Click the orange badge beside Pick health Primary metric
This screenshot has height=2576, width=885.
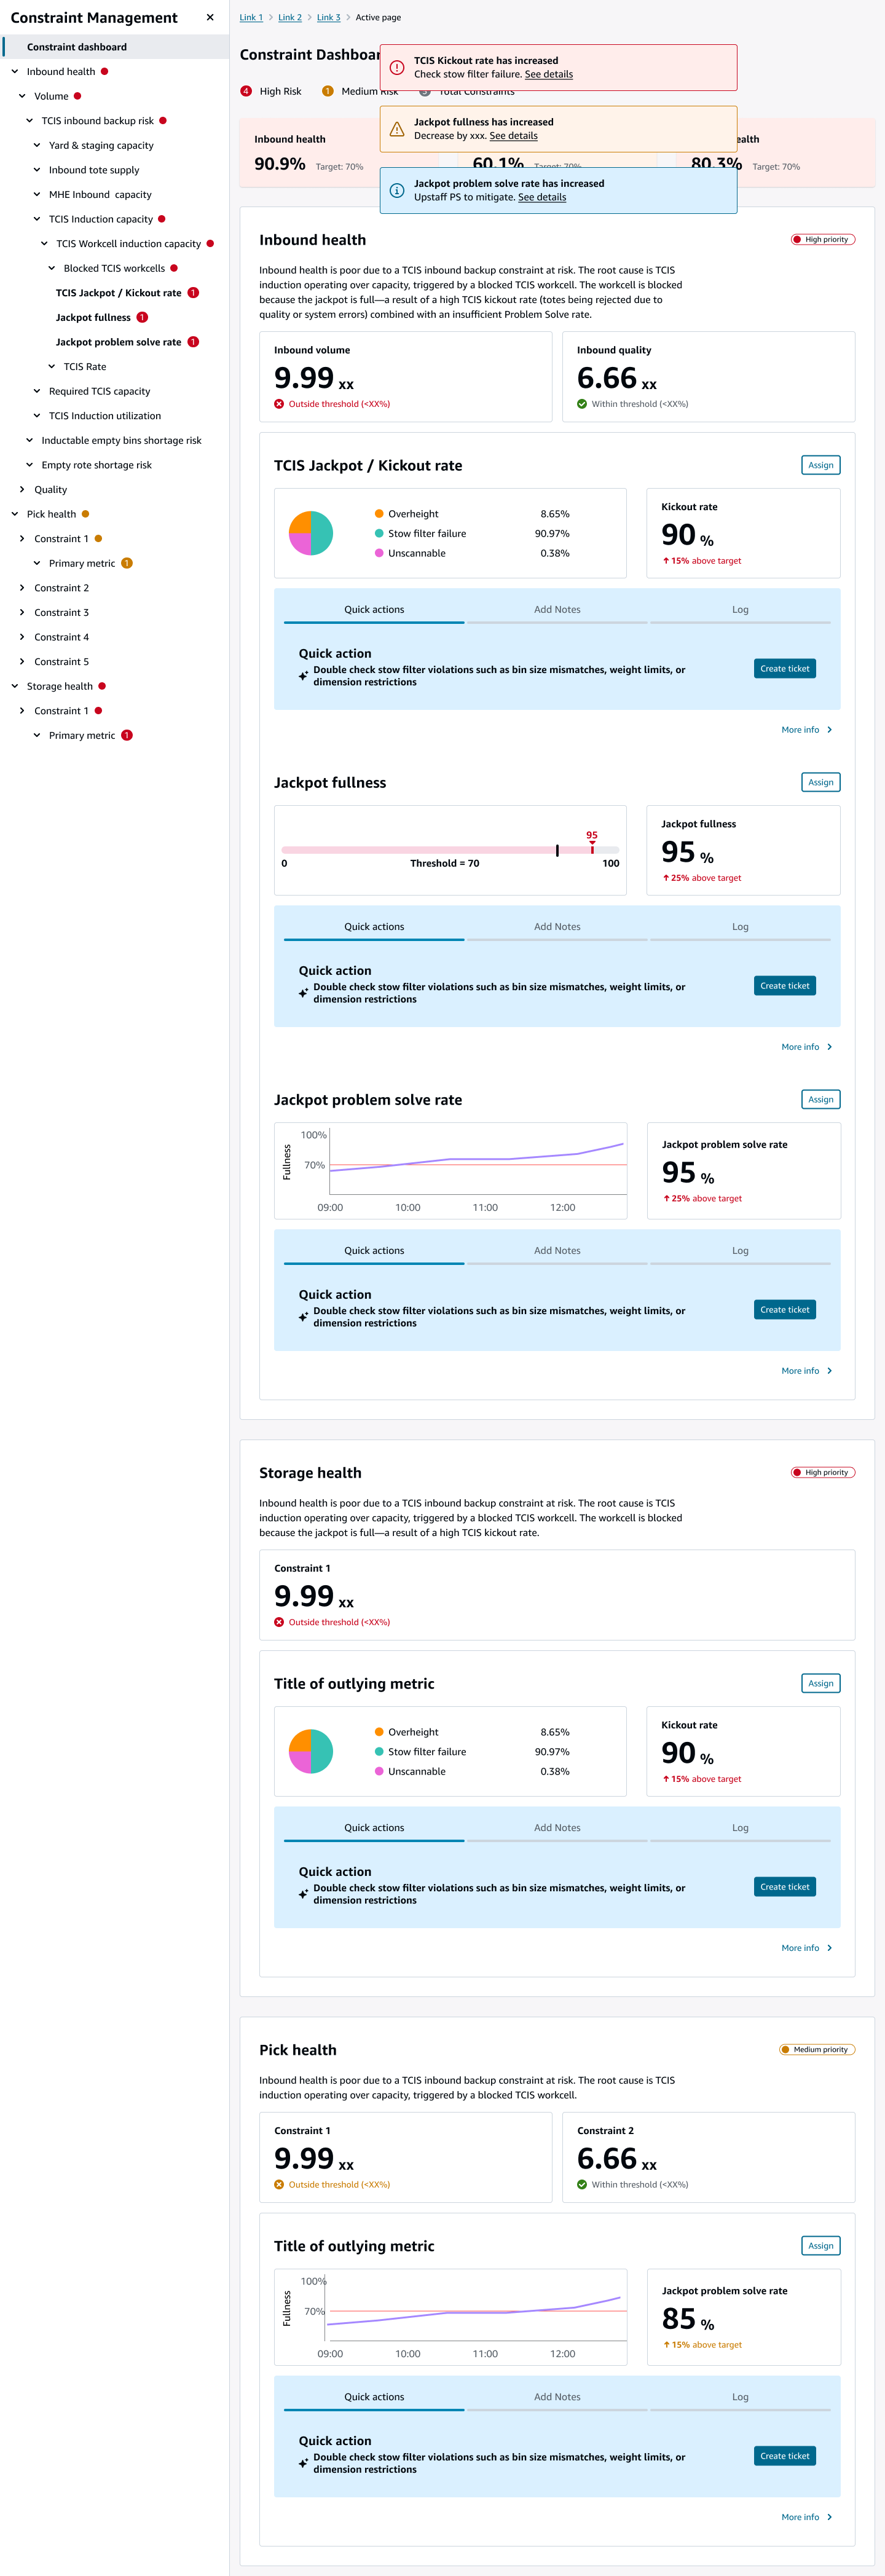[x=127, y=563]
